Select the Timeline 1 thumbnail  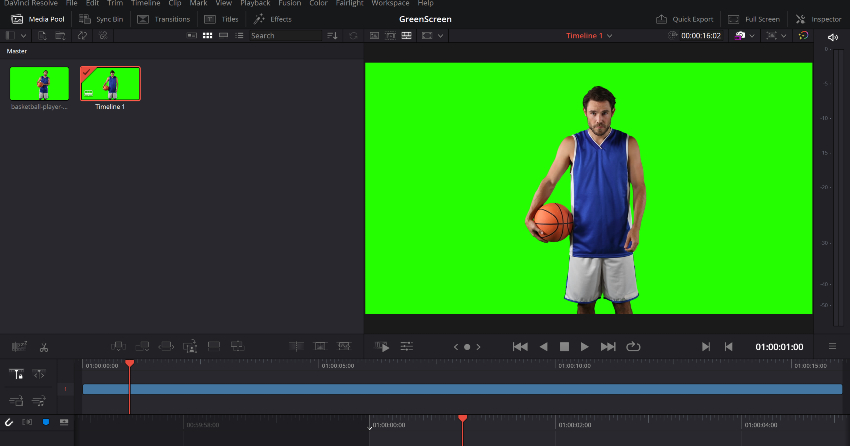pos(110,84)
